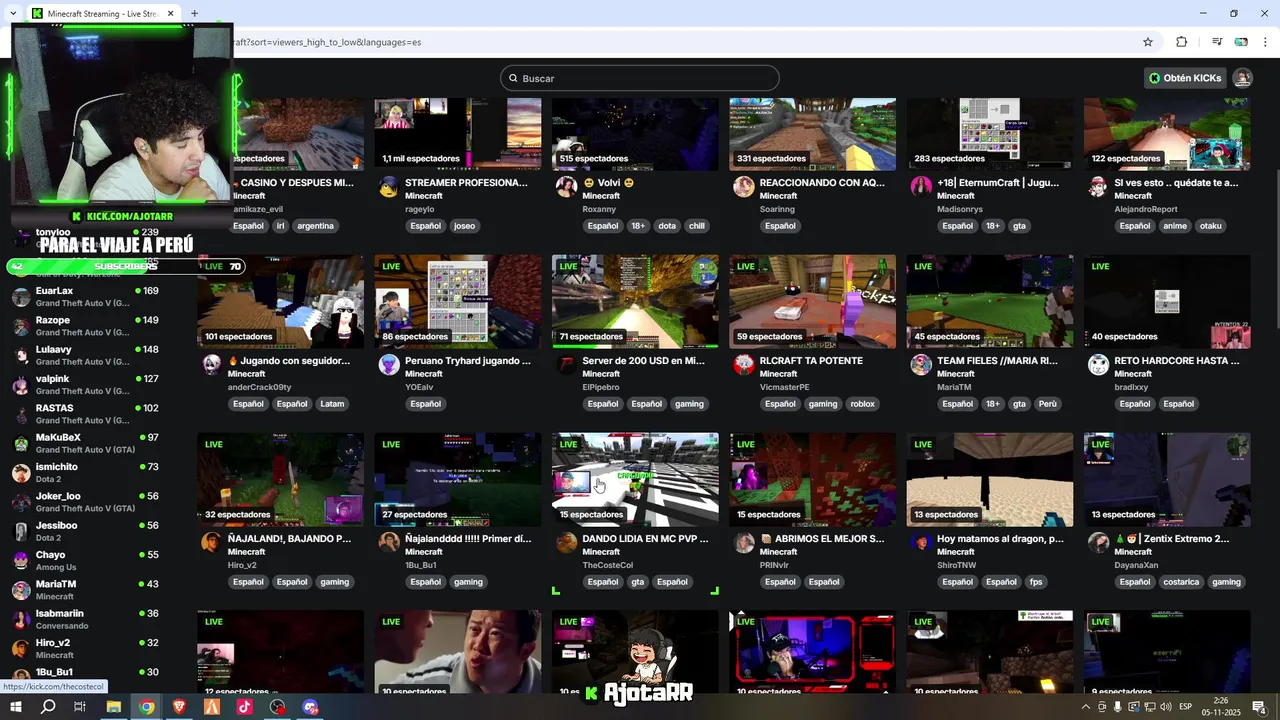Open the Chrome profile picture in the toolbar
Image resolution: width=1280 pixels, height=720 pixels.
click(1241, 42)
